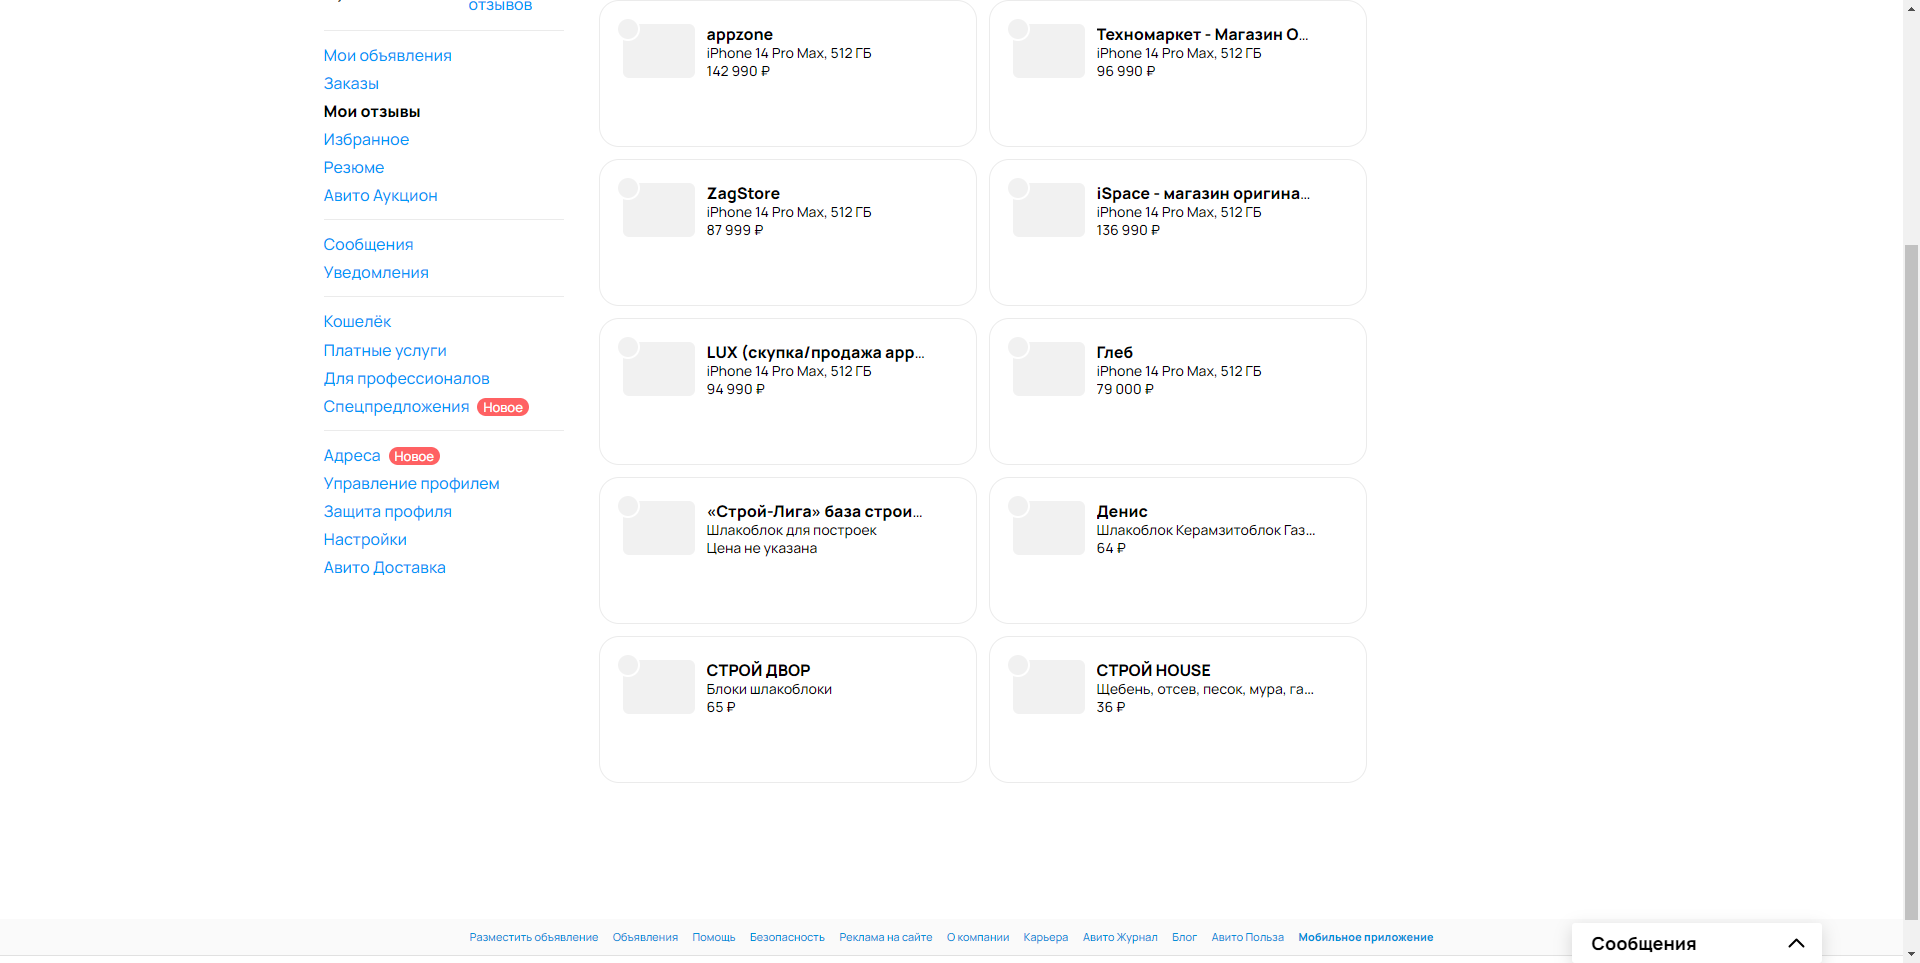
Task: Open Авито Польза footer link
Action: [x=1247, y=937]
